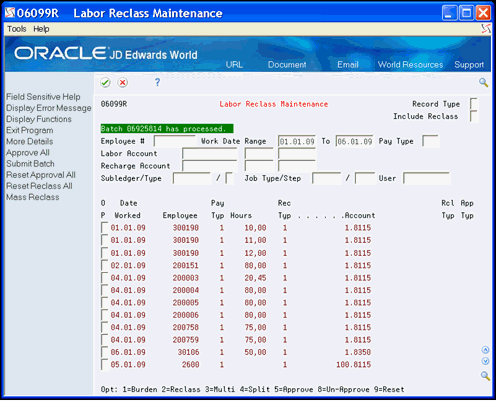Click the first Recharge Account field
Image resolution: width=496 pixels, height=401 pixels.
coord(210,166)
